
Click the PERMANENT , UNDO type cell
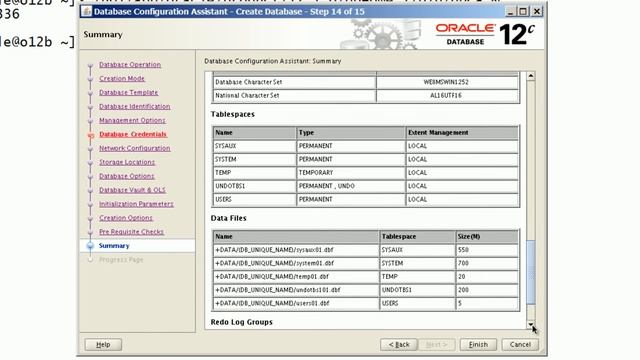pos(351,186)
